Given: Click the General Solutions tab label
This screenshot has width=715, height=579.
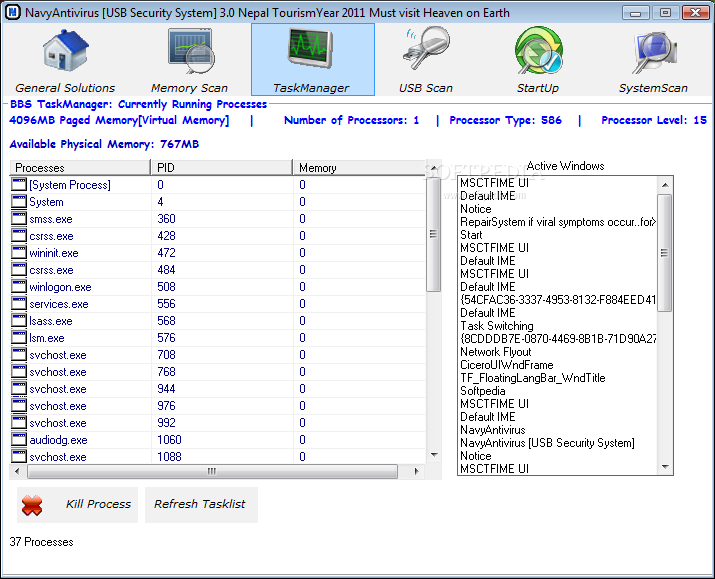Looking at the screenshot, I should pos(65,88).
